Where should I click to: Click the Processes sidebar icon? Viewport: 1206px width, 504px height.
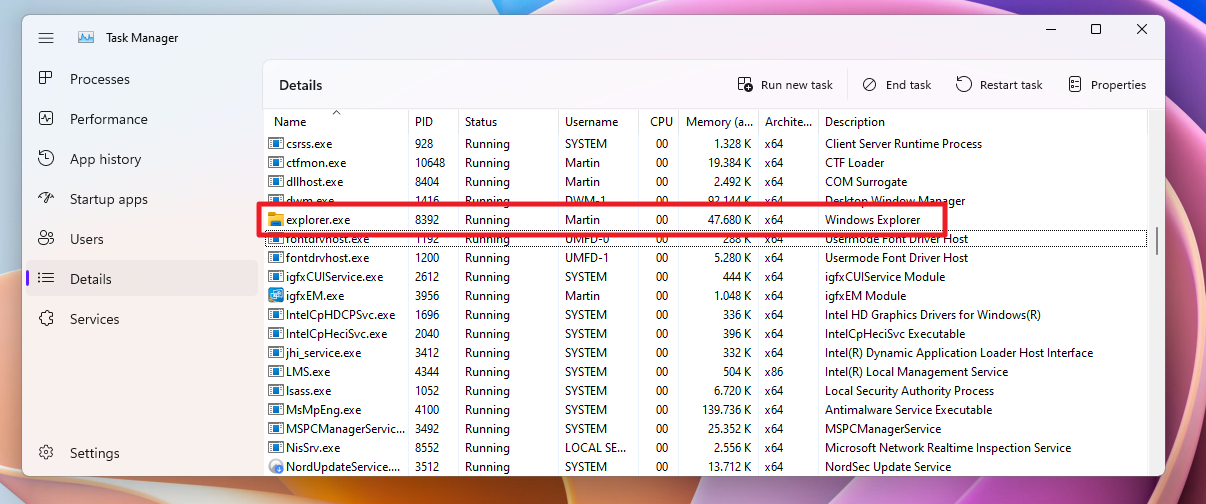46,79
